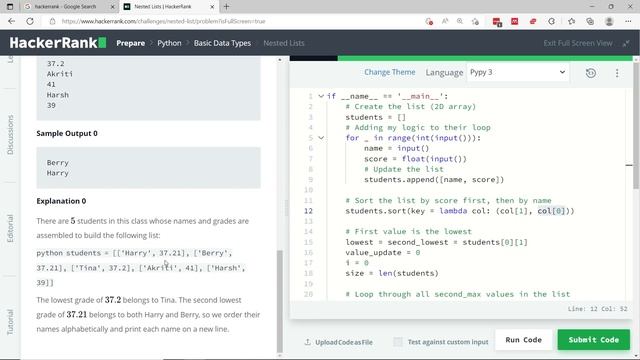Open the Collections icon
Screen dimensions: 640x360
click(590, 21)
